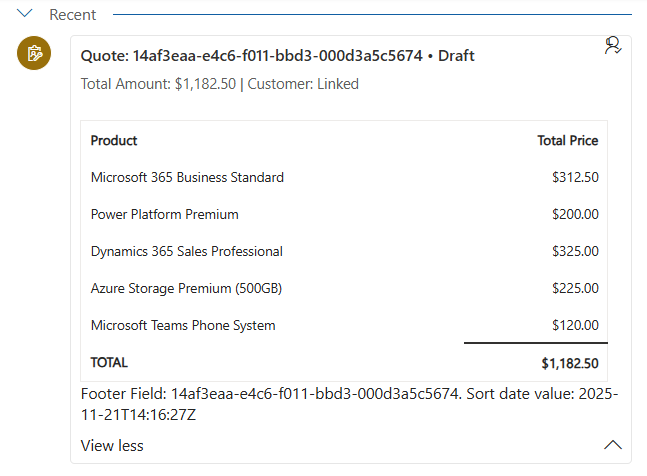This screenshot has width=647, height=476.
Task: Select Dynamics 365 Sales Professional row
Action: [x=186, y=251]
